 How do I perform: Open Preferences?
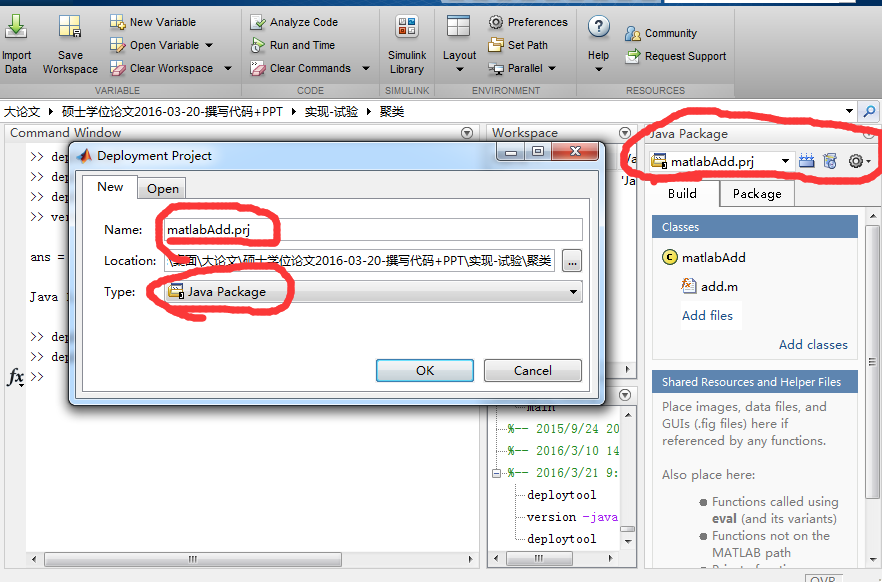(x=528, y=22)
